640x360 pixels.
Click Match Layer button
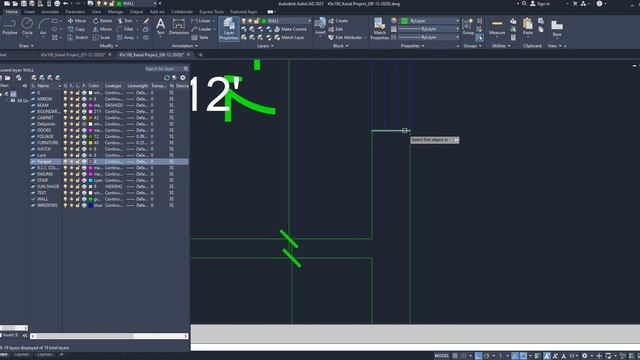click(289, 38)
